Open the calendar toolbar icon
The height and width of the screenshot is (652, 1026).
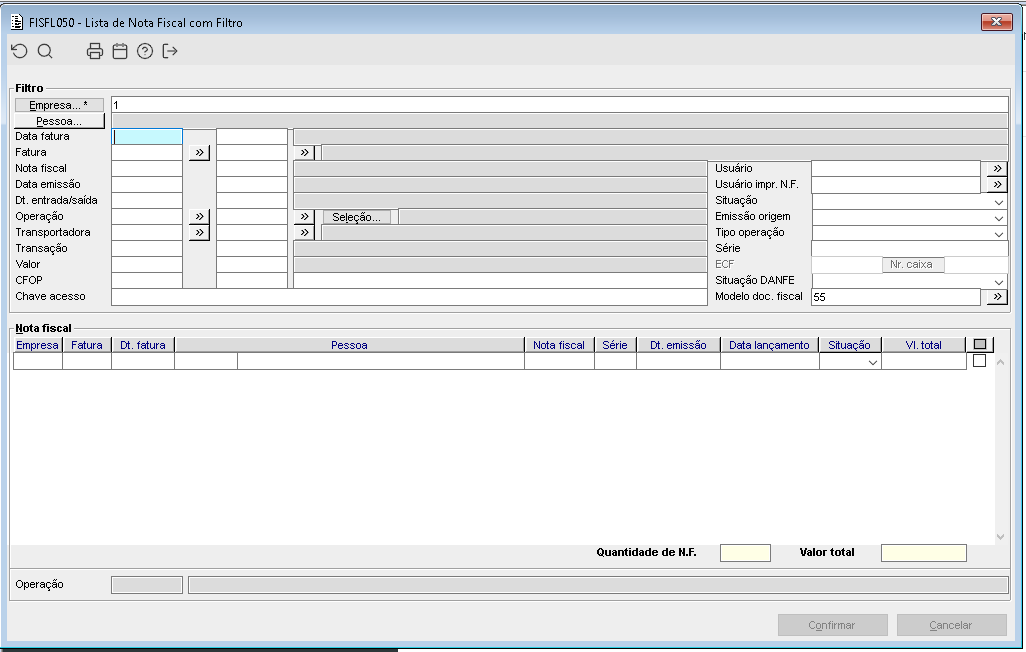120,51
